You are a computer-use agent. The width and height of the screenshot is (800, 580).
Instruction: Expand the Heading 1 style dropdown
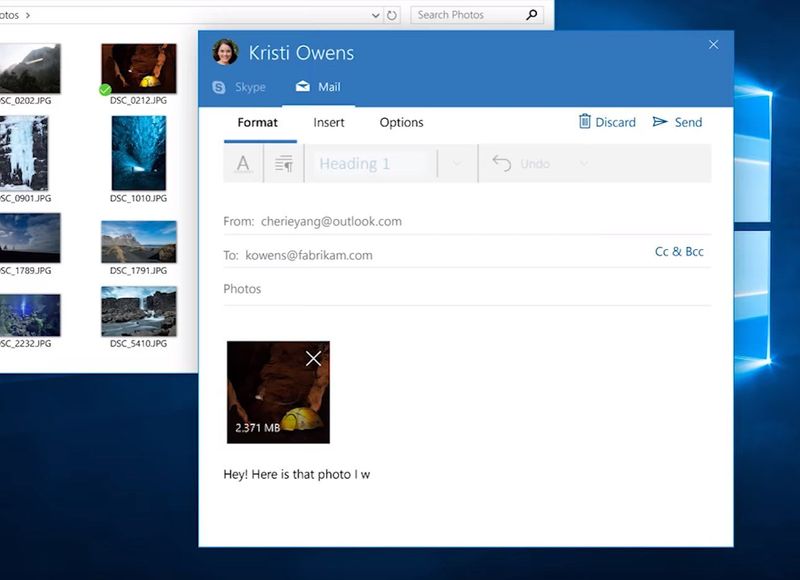pyautogui.click(x=456, y=164)
